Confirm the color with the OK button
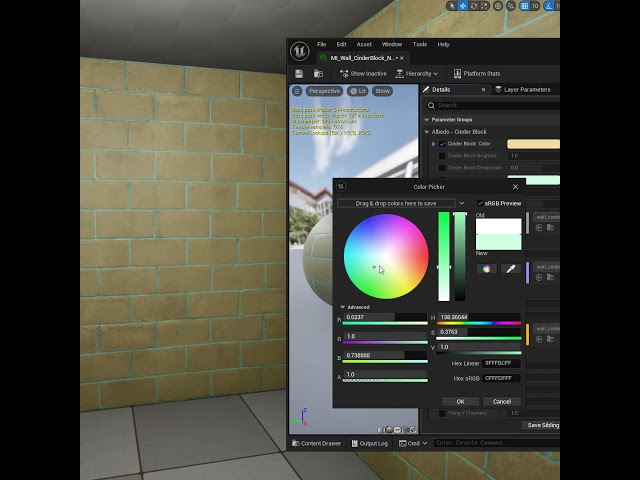Image resolution: width=640 pixels, height=480 pixels. (460, 401)
